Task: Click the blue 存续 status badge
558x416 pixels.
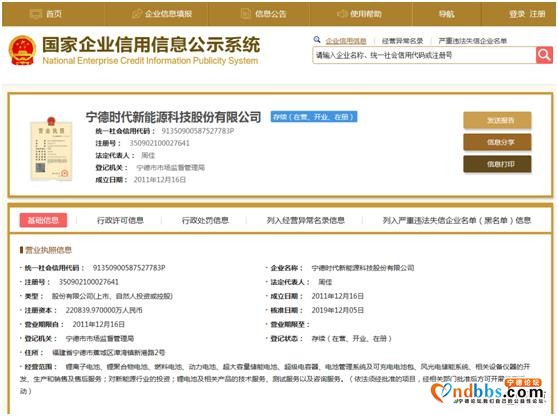Action: click(314, 117)
